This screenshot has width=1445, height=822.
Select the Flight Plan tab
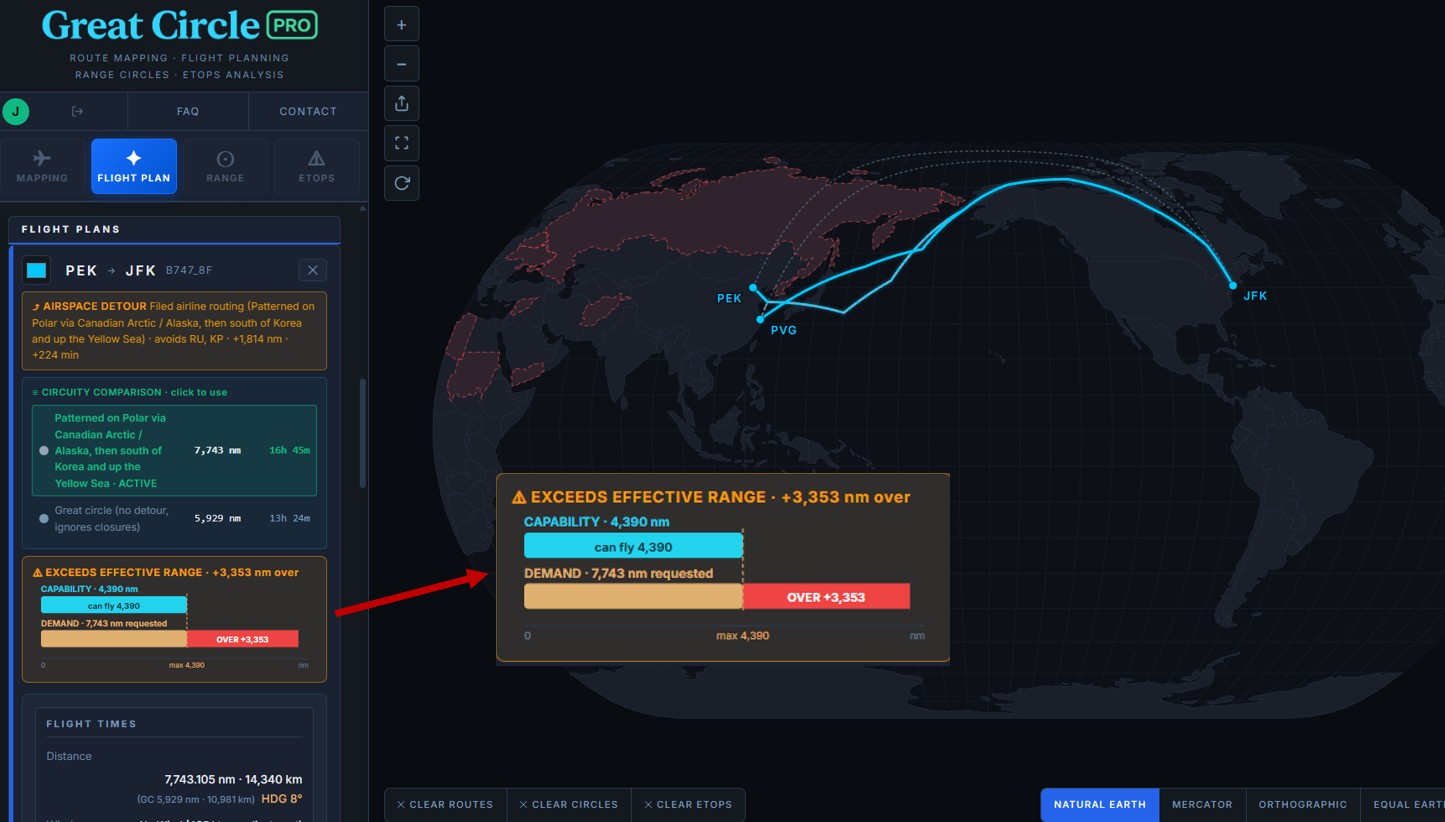point(134,166)
